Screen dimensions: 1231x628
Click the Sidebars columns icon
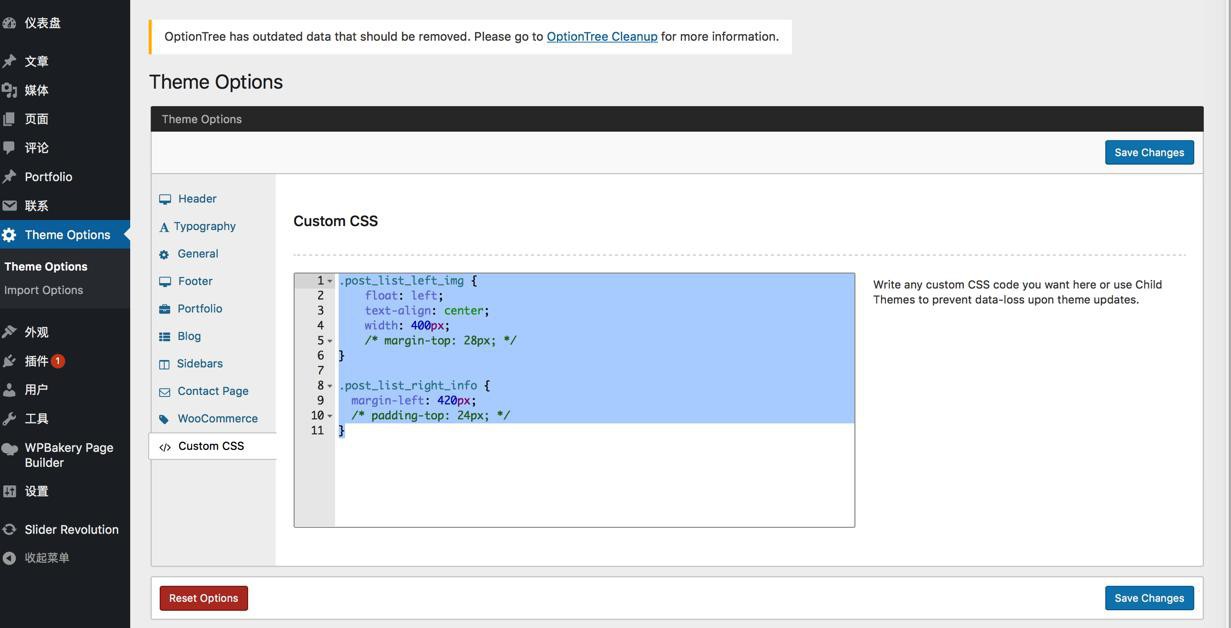[x=165, y=364]
